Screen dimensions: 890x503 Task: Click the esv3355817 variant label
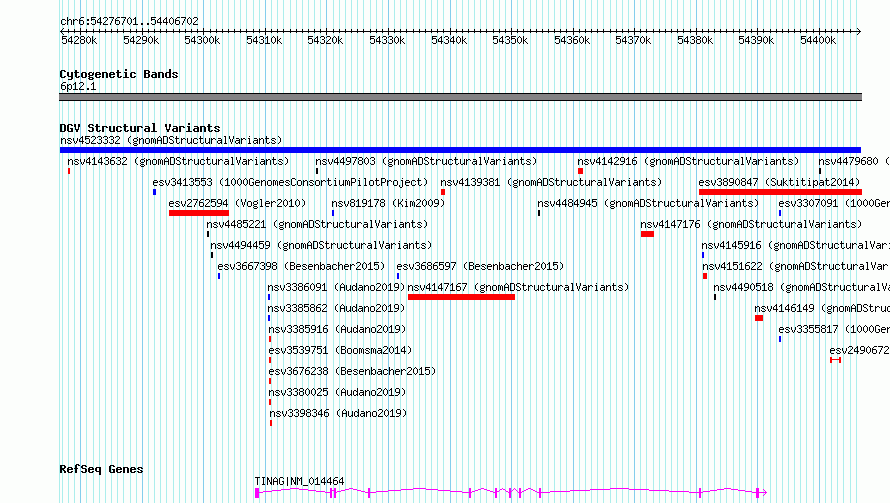point(834,329)
